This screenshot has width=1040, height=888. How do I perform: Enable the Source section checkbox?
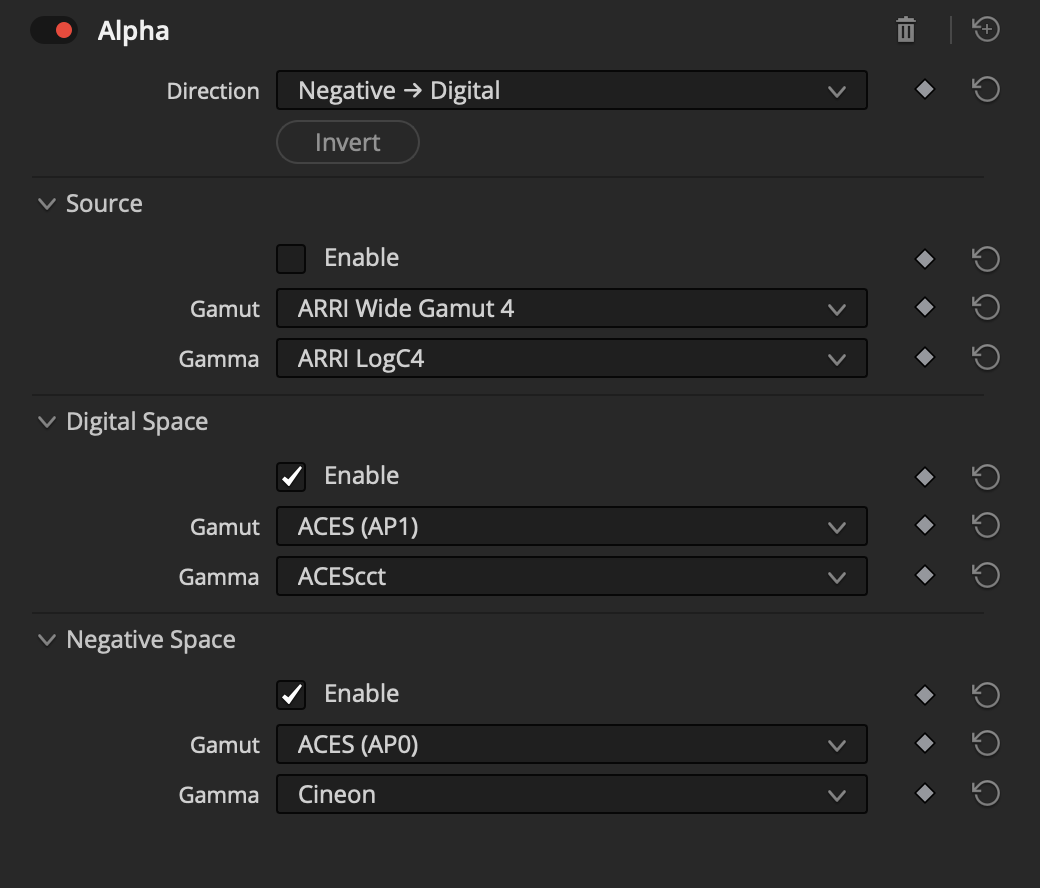(x=290, y=258)
